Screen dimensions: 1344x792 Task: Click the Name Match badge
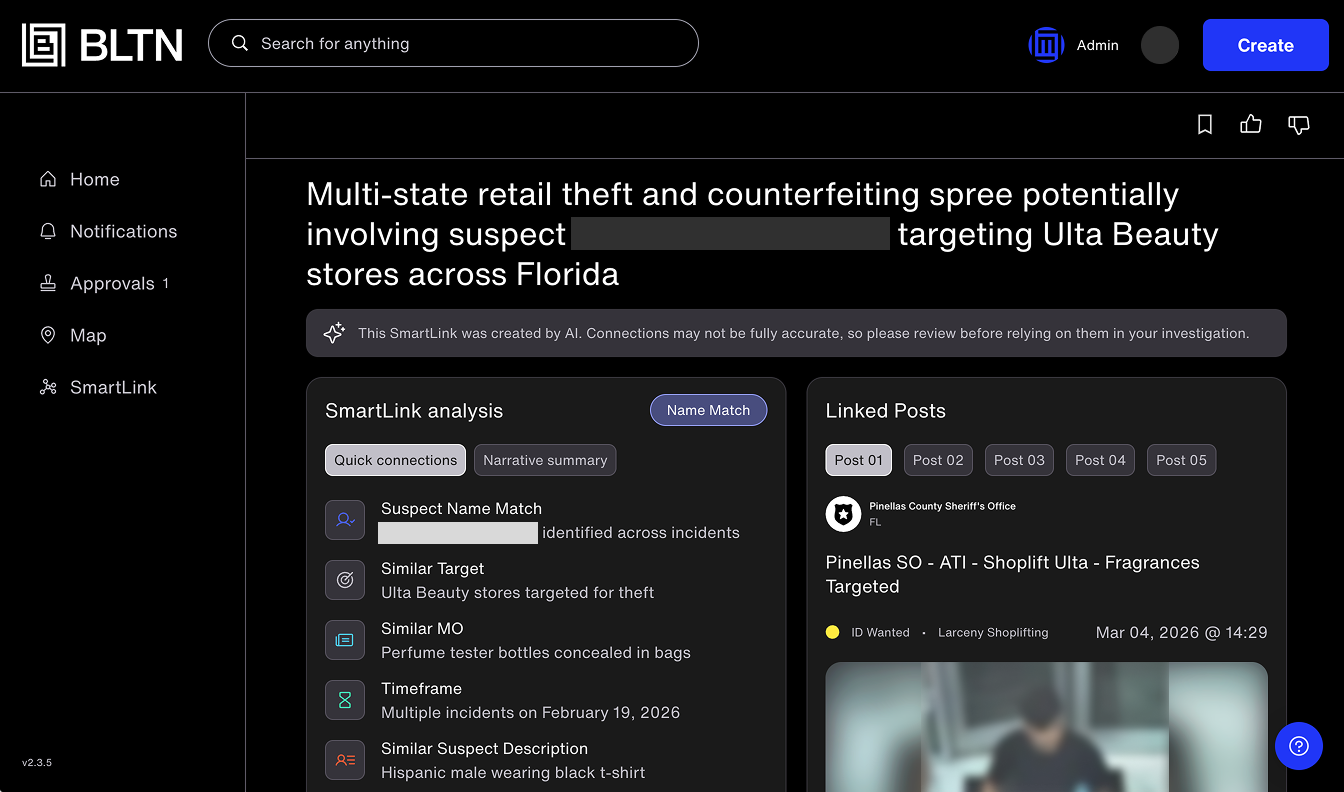[708, 410]
